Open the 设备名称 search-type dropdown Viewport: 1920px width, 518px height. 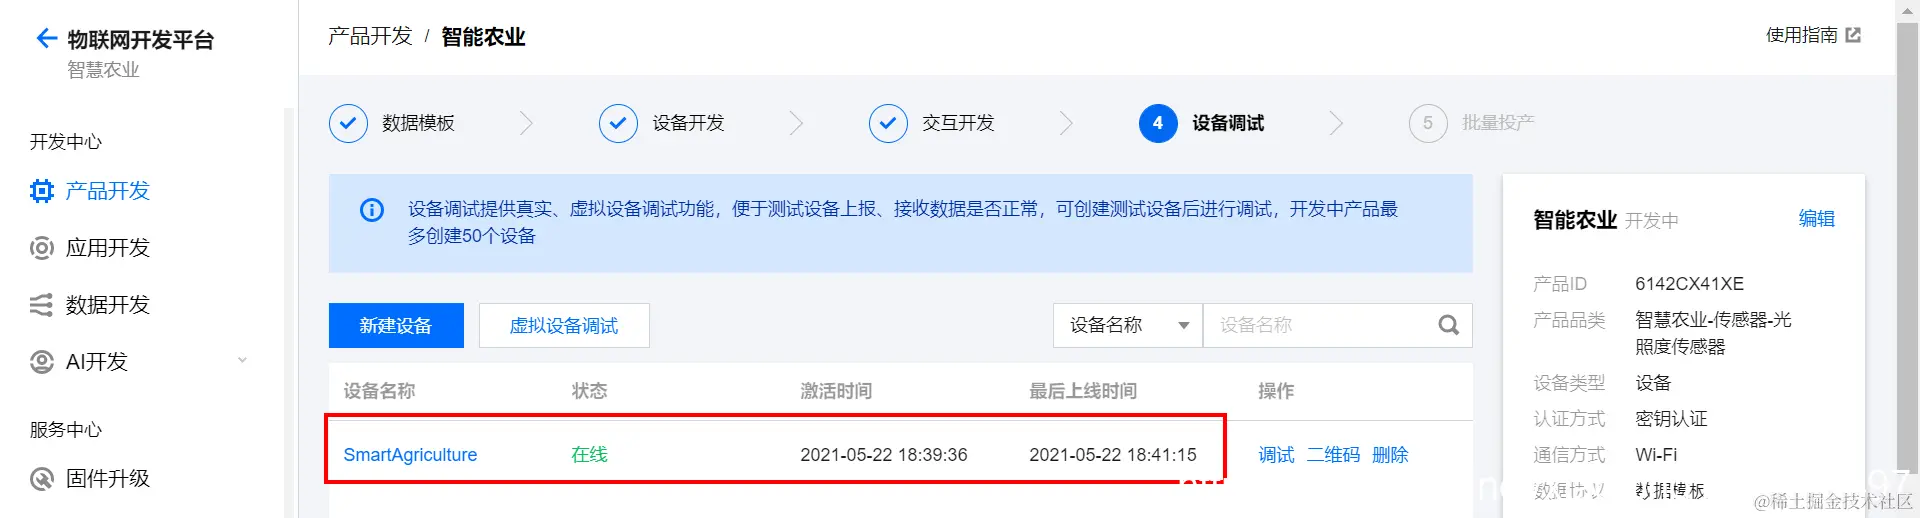[x=1128, y=325]
